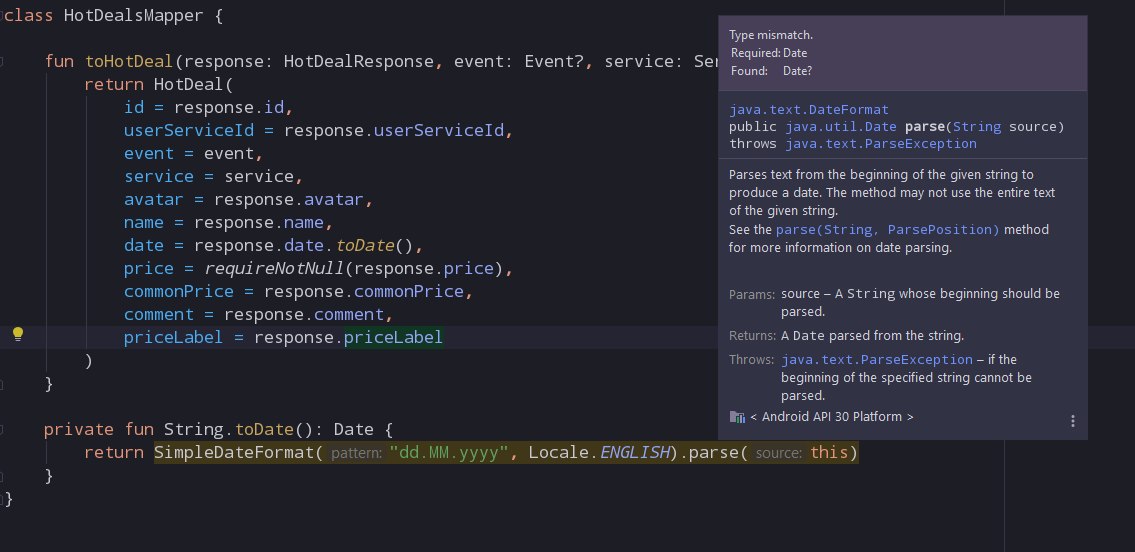Open the three-dot options menu in tooltip

click(1072, 421)
